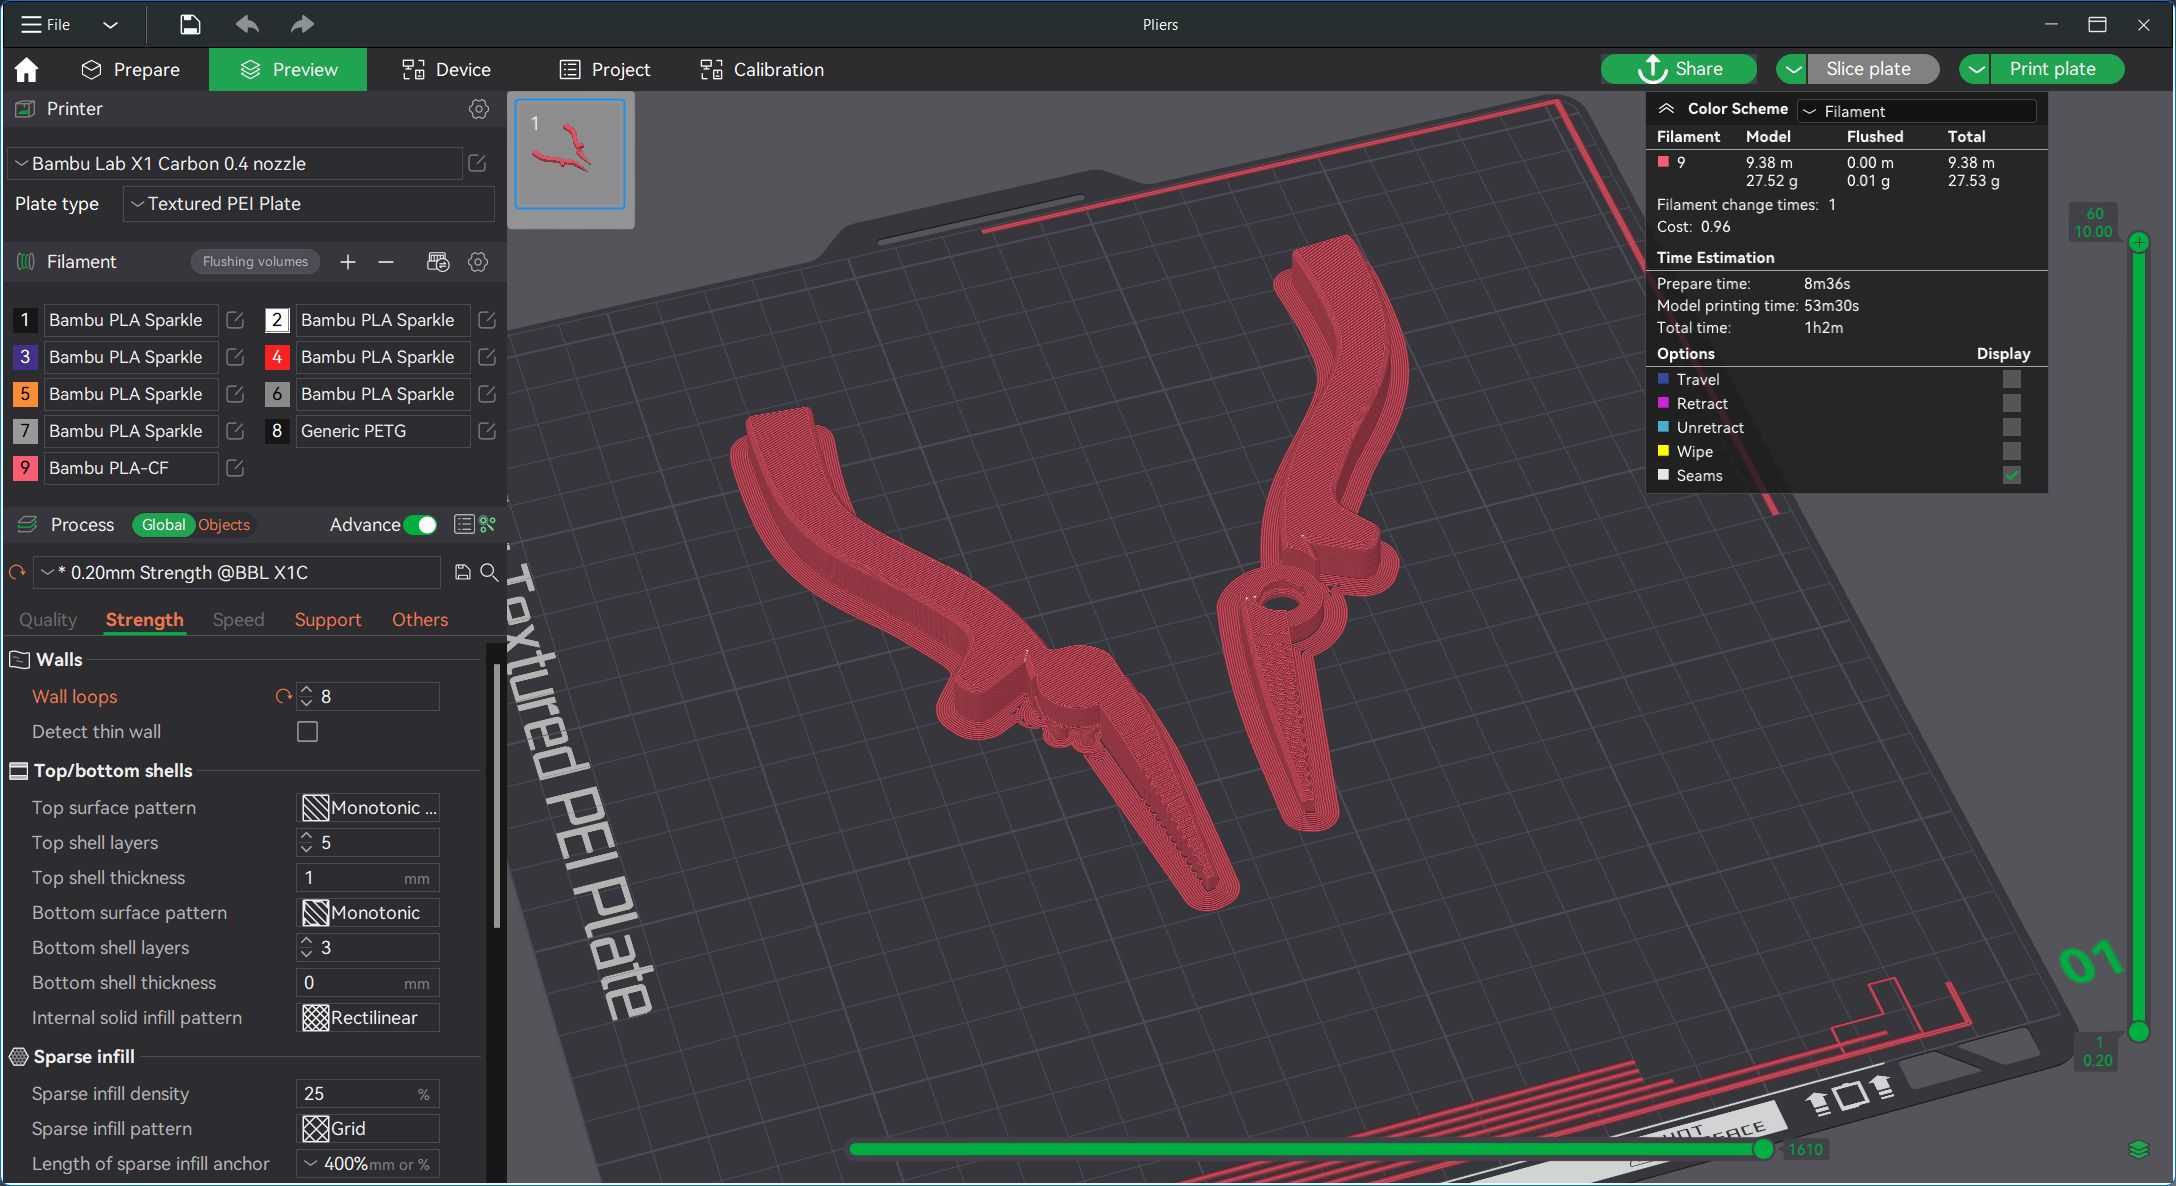Open the process preset dropdown

point(237,572)
